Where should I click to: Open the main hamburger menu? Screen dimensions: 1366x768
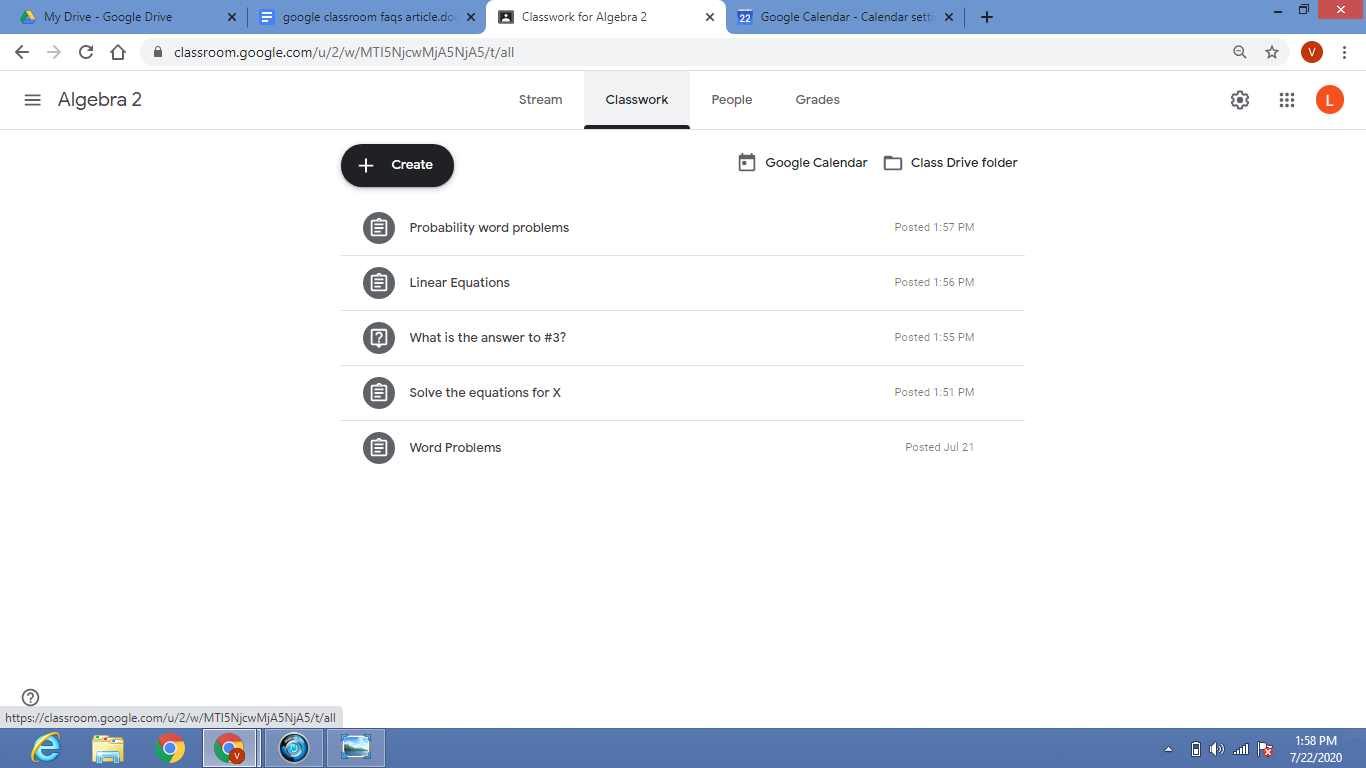(x=32, y=100)
